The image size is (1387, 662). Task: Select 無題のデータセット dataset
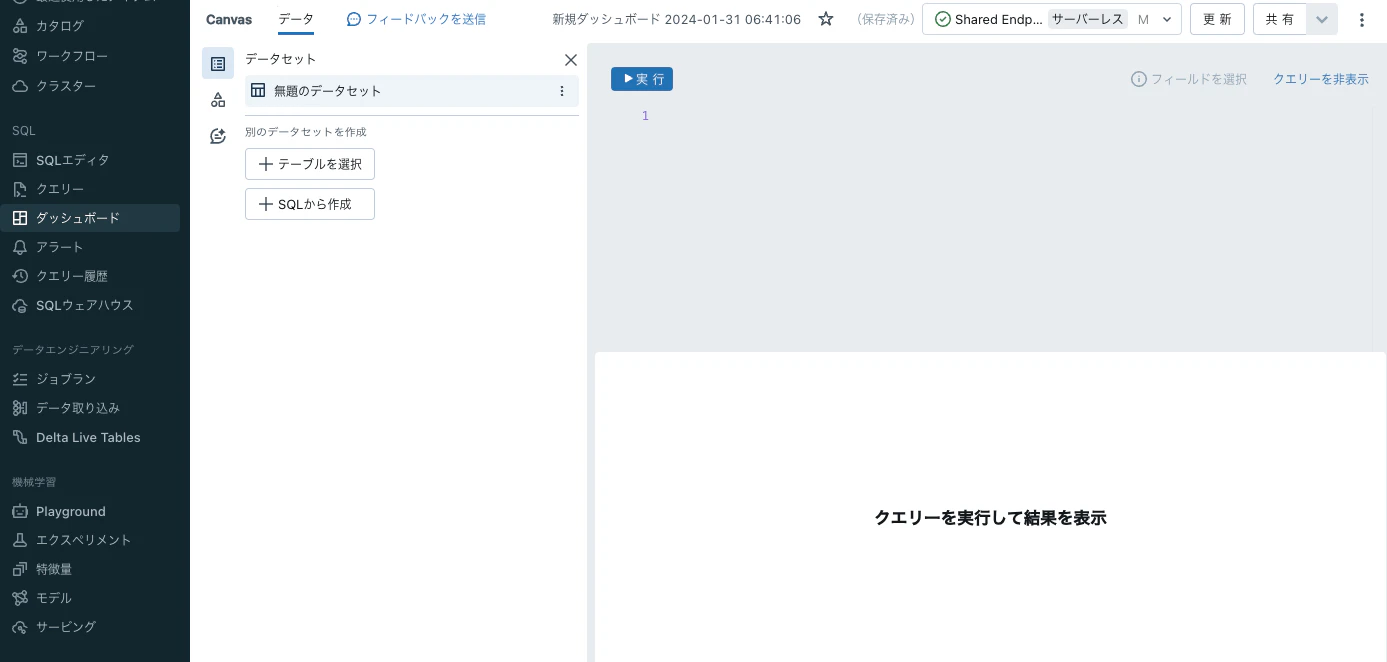[412, 91]
